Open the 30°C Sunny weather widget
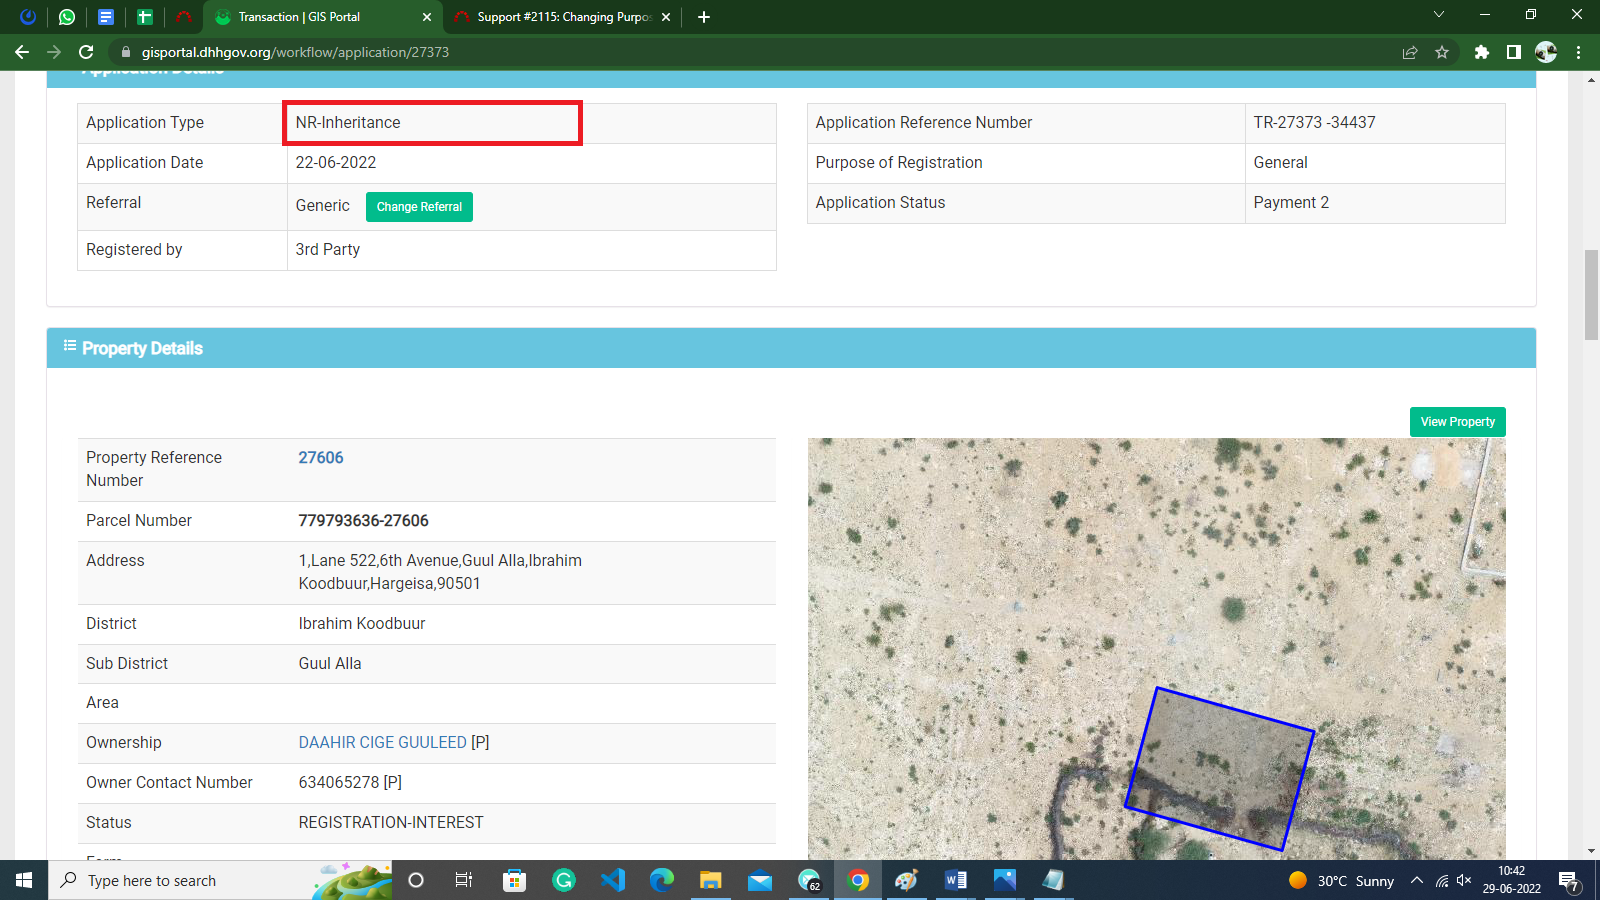 [1342, 880]
